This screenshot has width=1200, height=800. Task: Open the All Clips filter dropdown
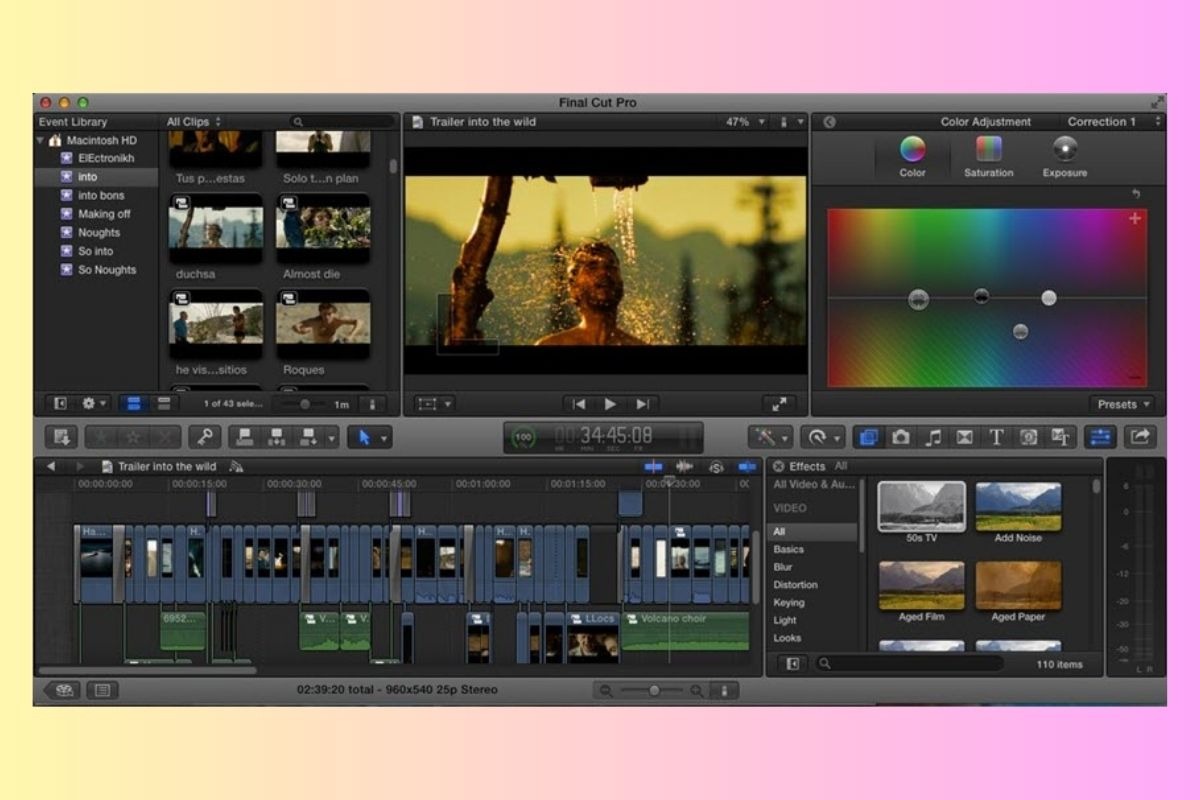click(x=194, y=122)
